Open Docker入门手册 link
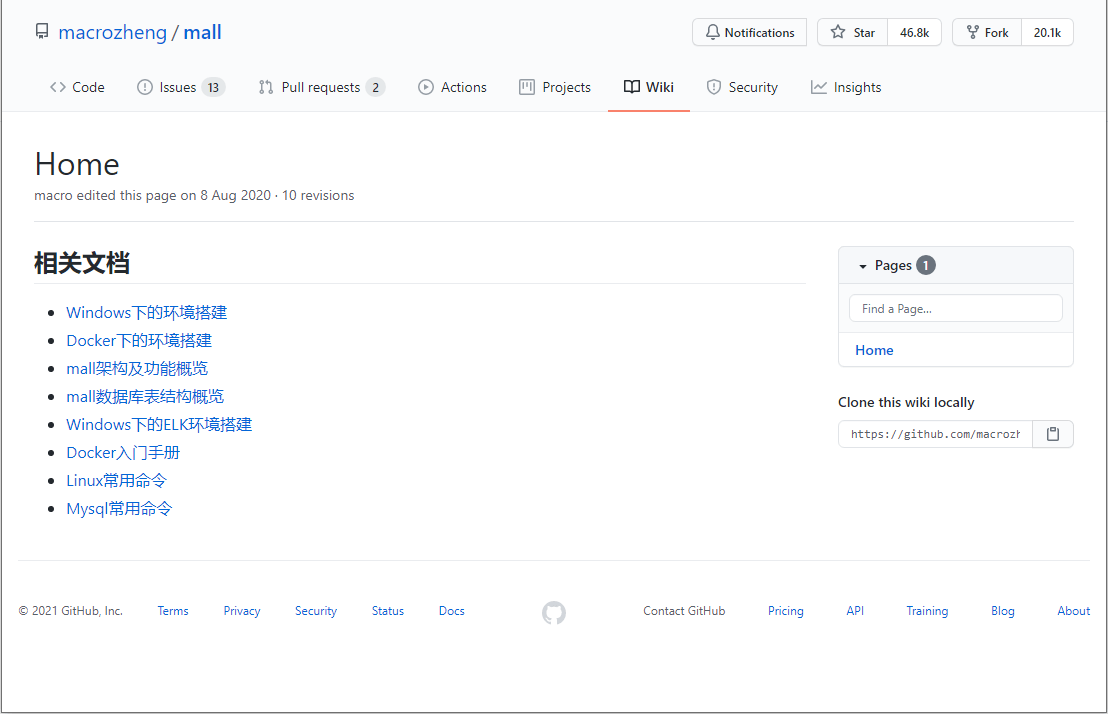This screenshot has width=1108, height=714. [123, 452]
